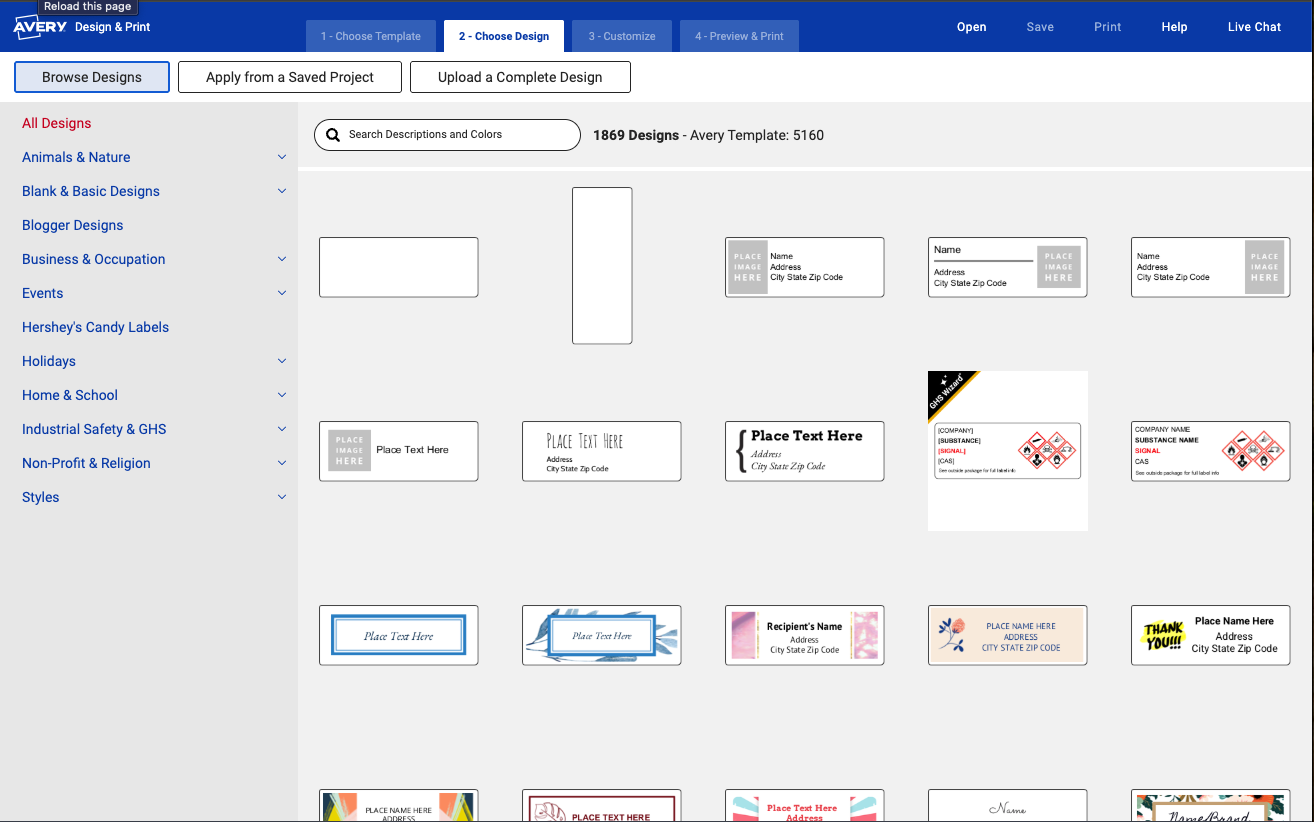Switch to the 3 - Customize tab

[x=622, y=36]
